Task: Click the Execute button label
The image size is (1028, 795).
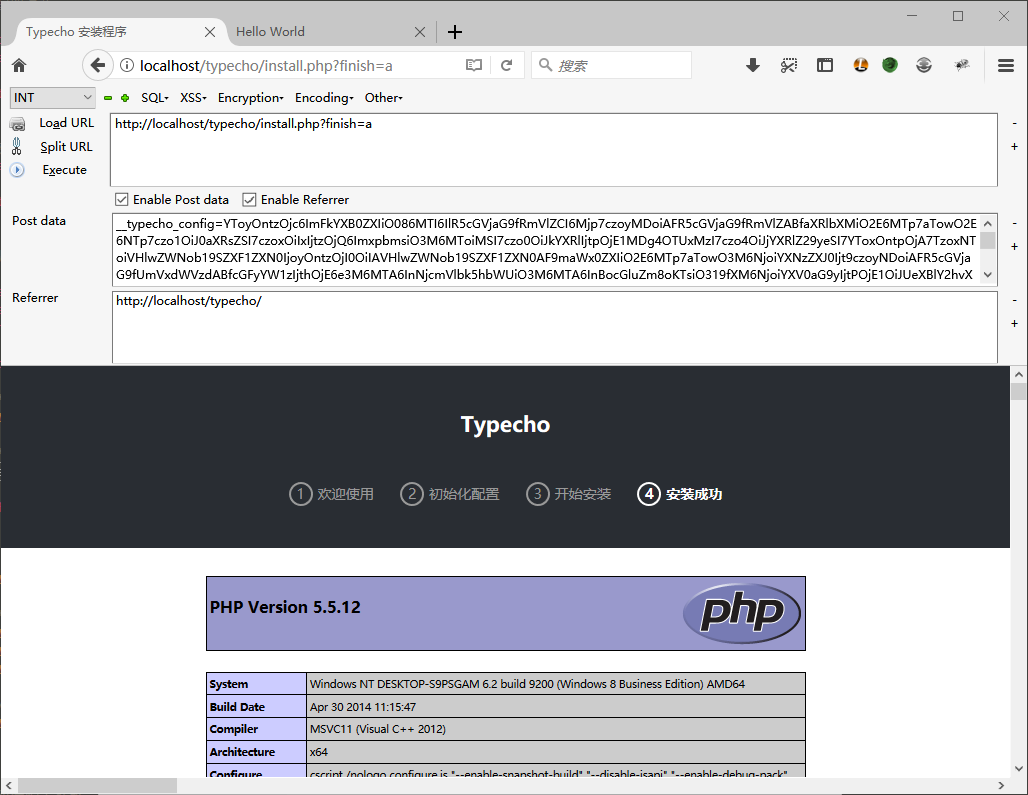Action: pyautogui.click(x=64, y=170)
